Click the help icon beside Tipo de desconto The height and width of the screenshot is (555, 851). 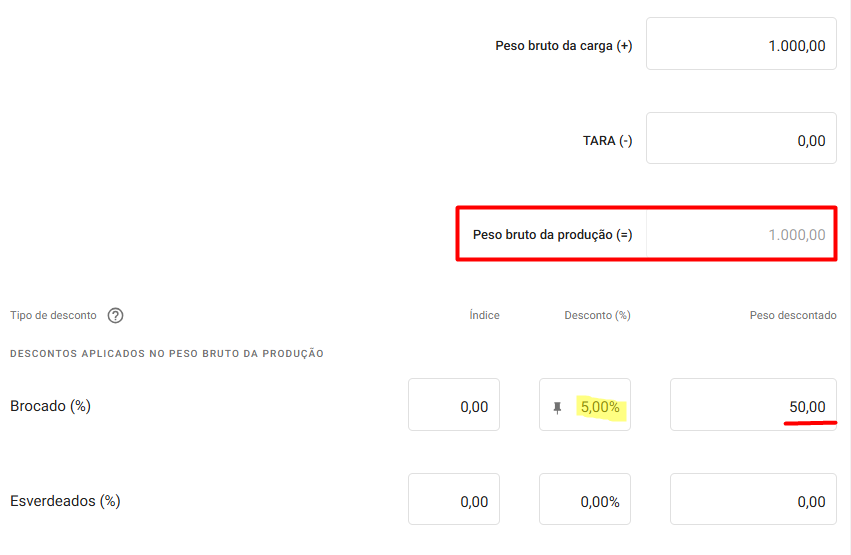click(x=115, y=316)
